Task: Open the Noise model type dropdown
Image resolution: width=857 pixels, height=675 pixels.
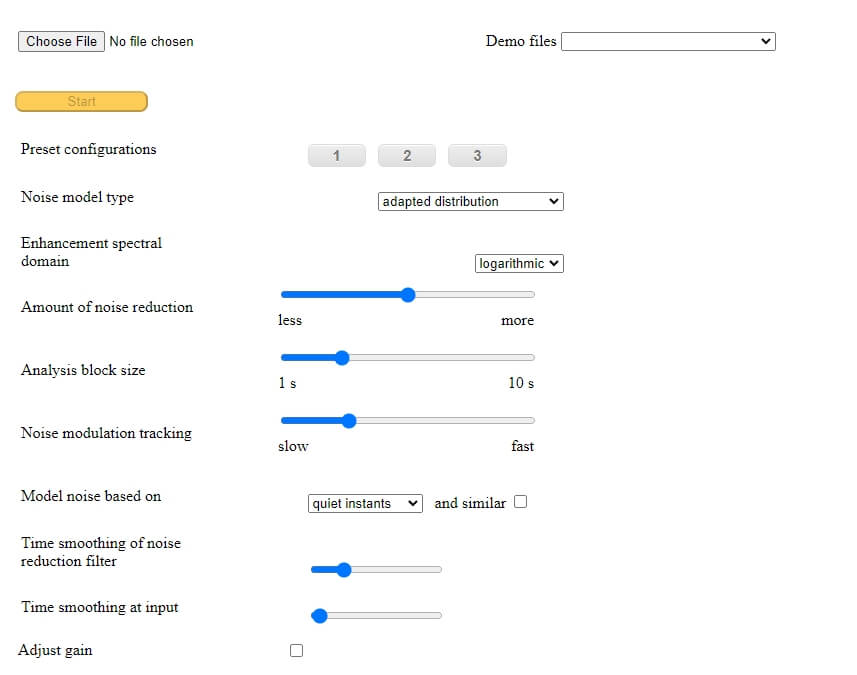Action: click(x=471, y=201)
